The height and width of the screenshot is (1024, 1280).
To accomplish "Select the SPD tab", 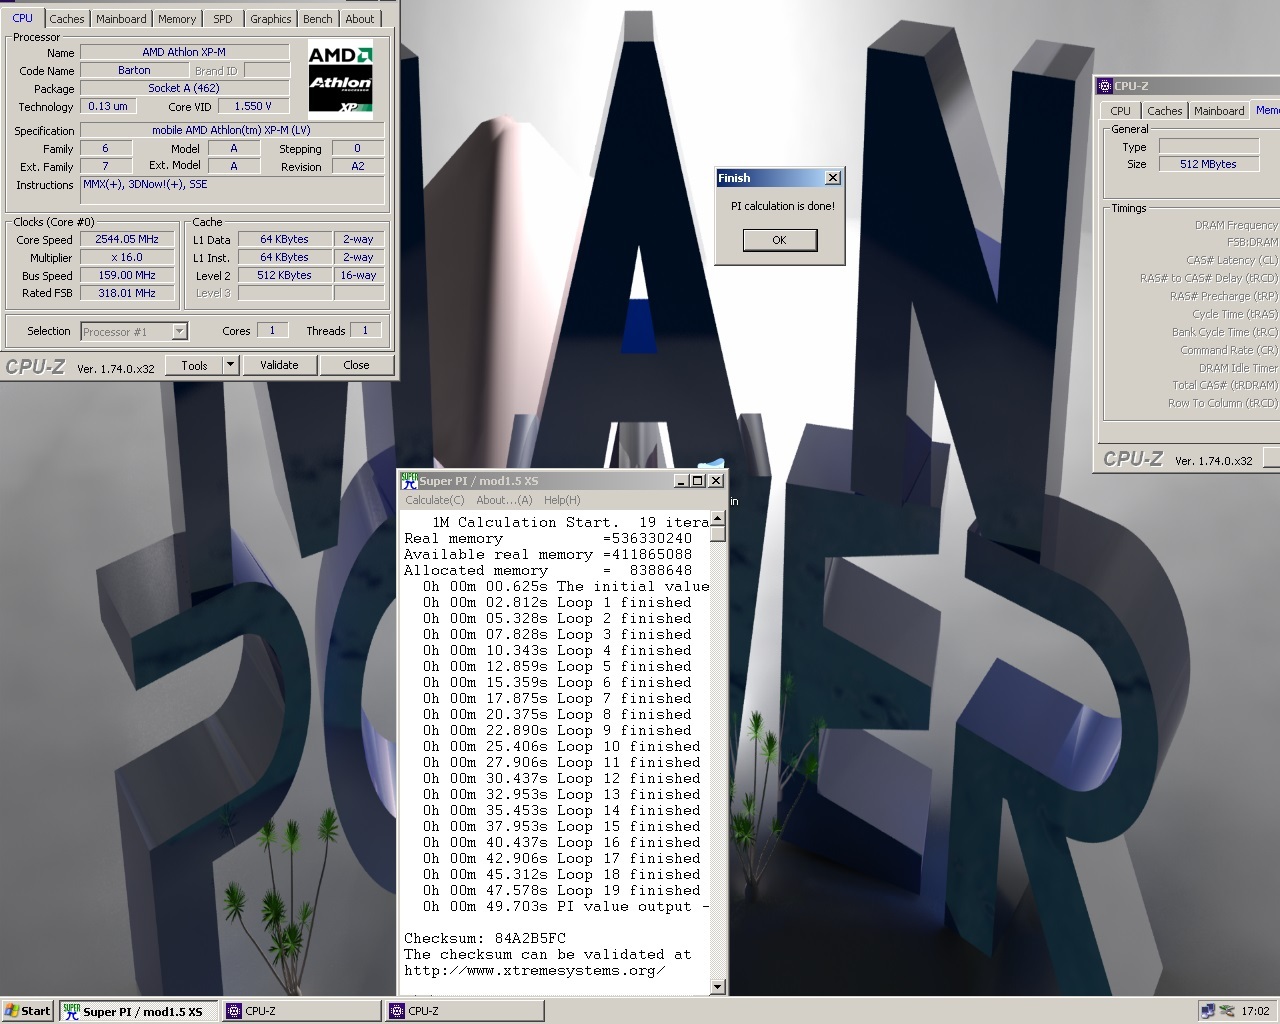I will (x=223, y=19).
